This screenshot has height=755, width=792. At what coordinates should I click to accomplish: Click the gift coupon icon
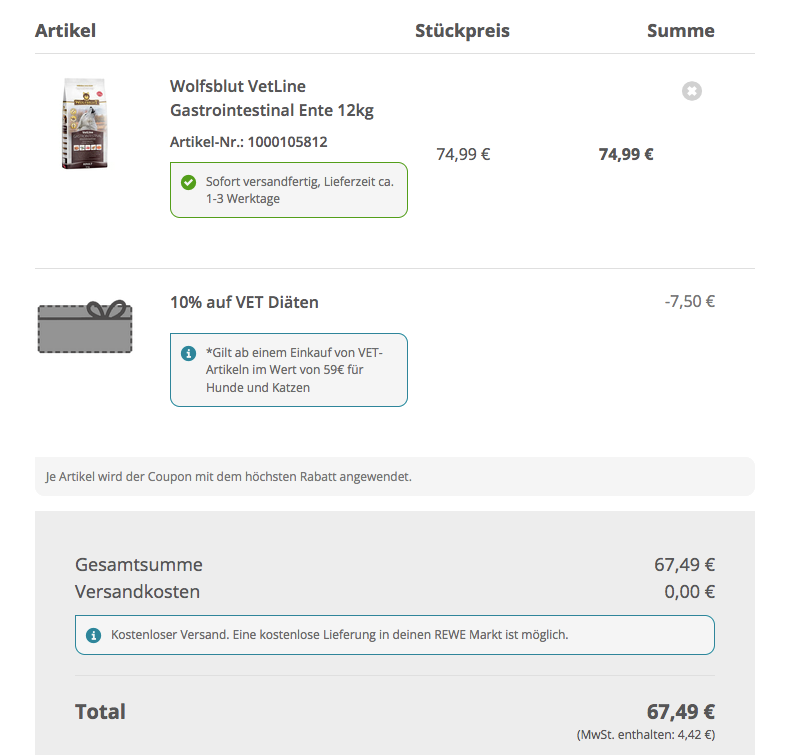tap(85, 327)
